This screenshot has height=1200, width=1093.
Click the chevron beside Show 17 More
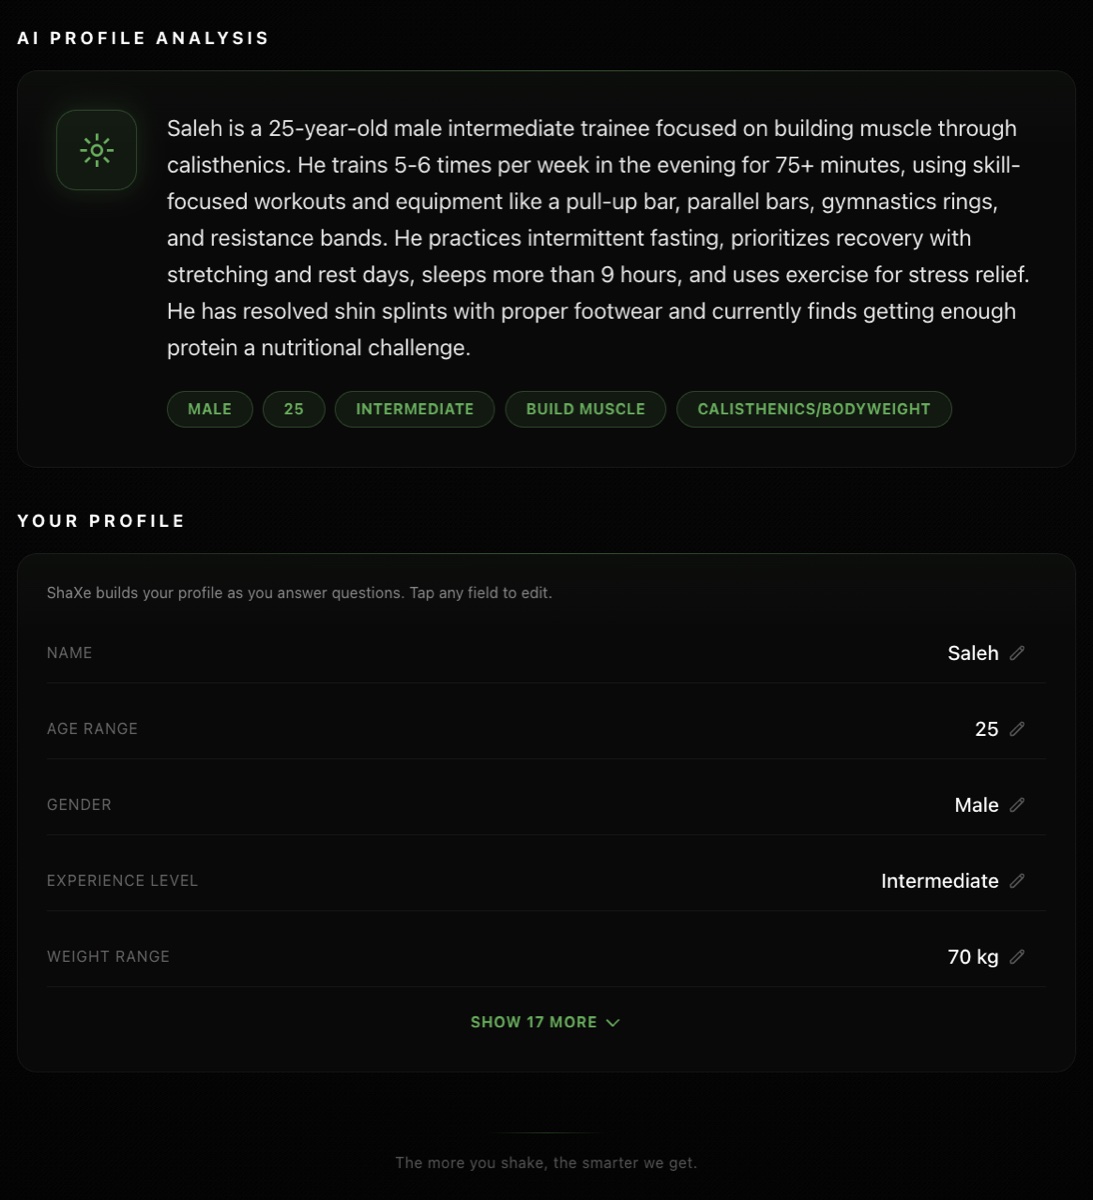point(613,1022)
